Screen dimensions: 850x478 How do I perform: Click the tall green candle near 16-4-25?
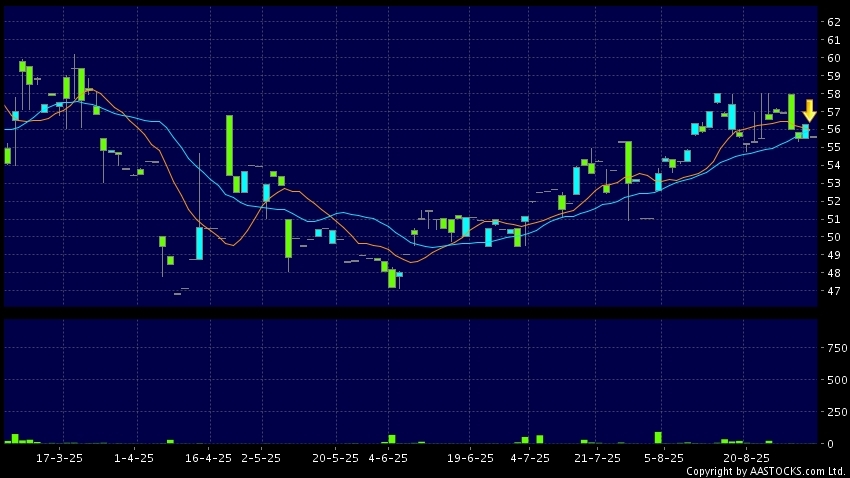pyautogui.click(x=229, y=145)
